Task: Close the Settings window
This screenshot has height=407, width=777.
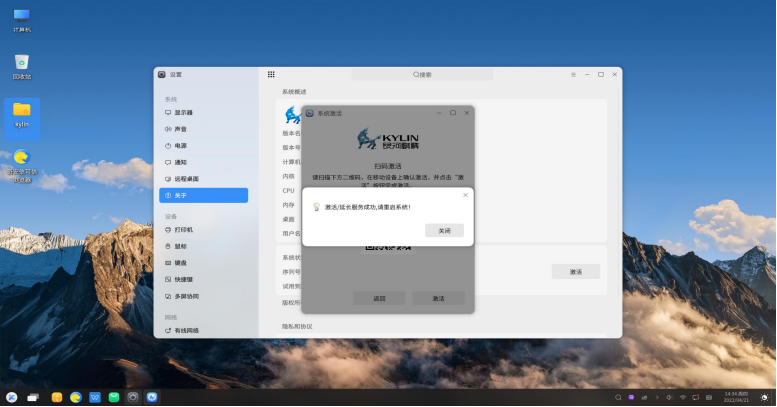Action: coord(614,74)
